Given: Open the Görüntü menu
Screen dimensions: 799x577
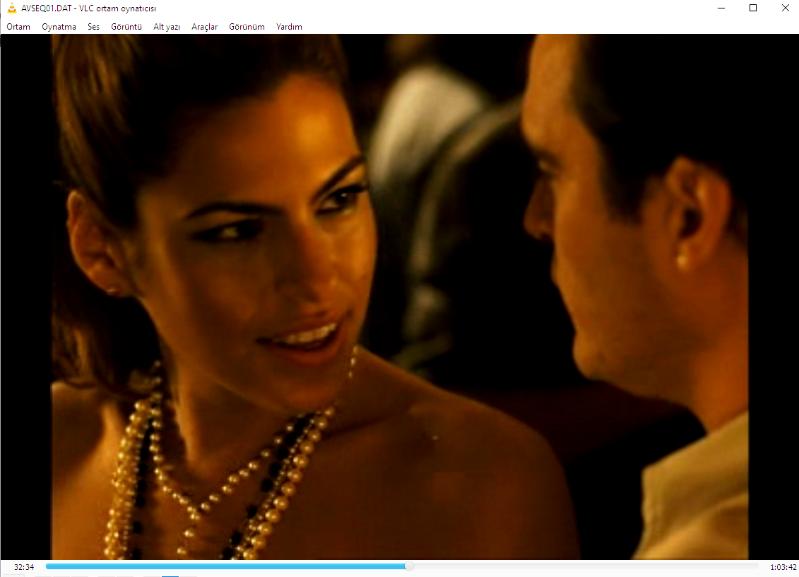Looking at the screenshot, I should [126, 27].
